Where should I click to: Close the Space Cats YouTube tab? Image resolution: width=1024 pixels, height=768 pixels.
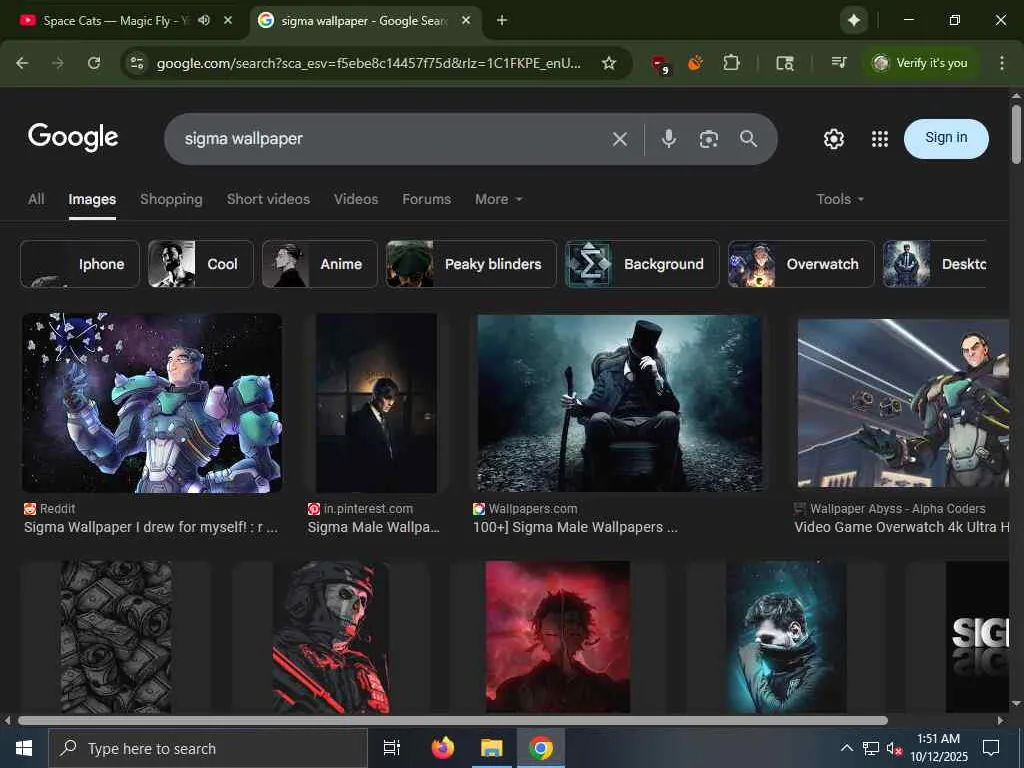tap(228, 20)
